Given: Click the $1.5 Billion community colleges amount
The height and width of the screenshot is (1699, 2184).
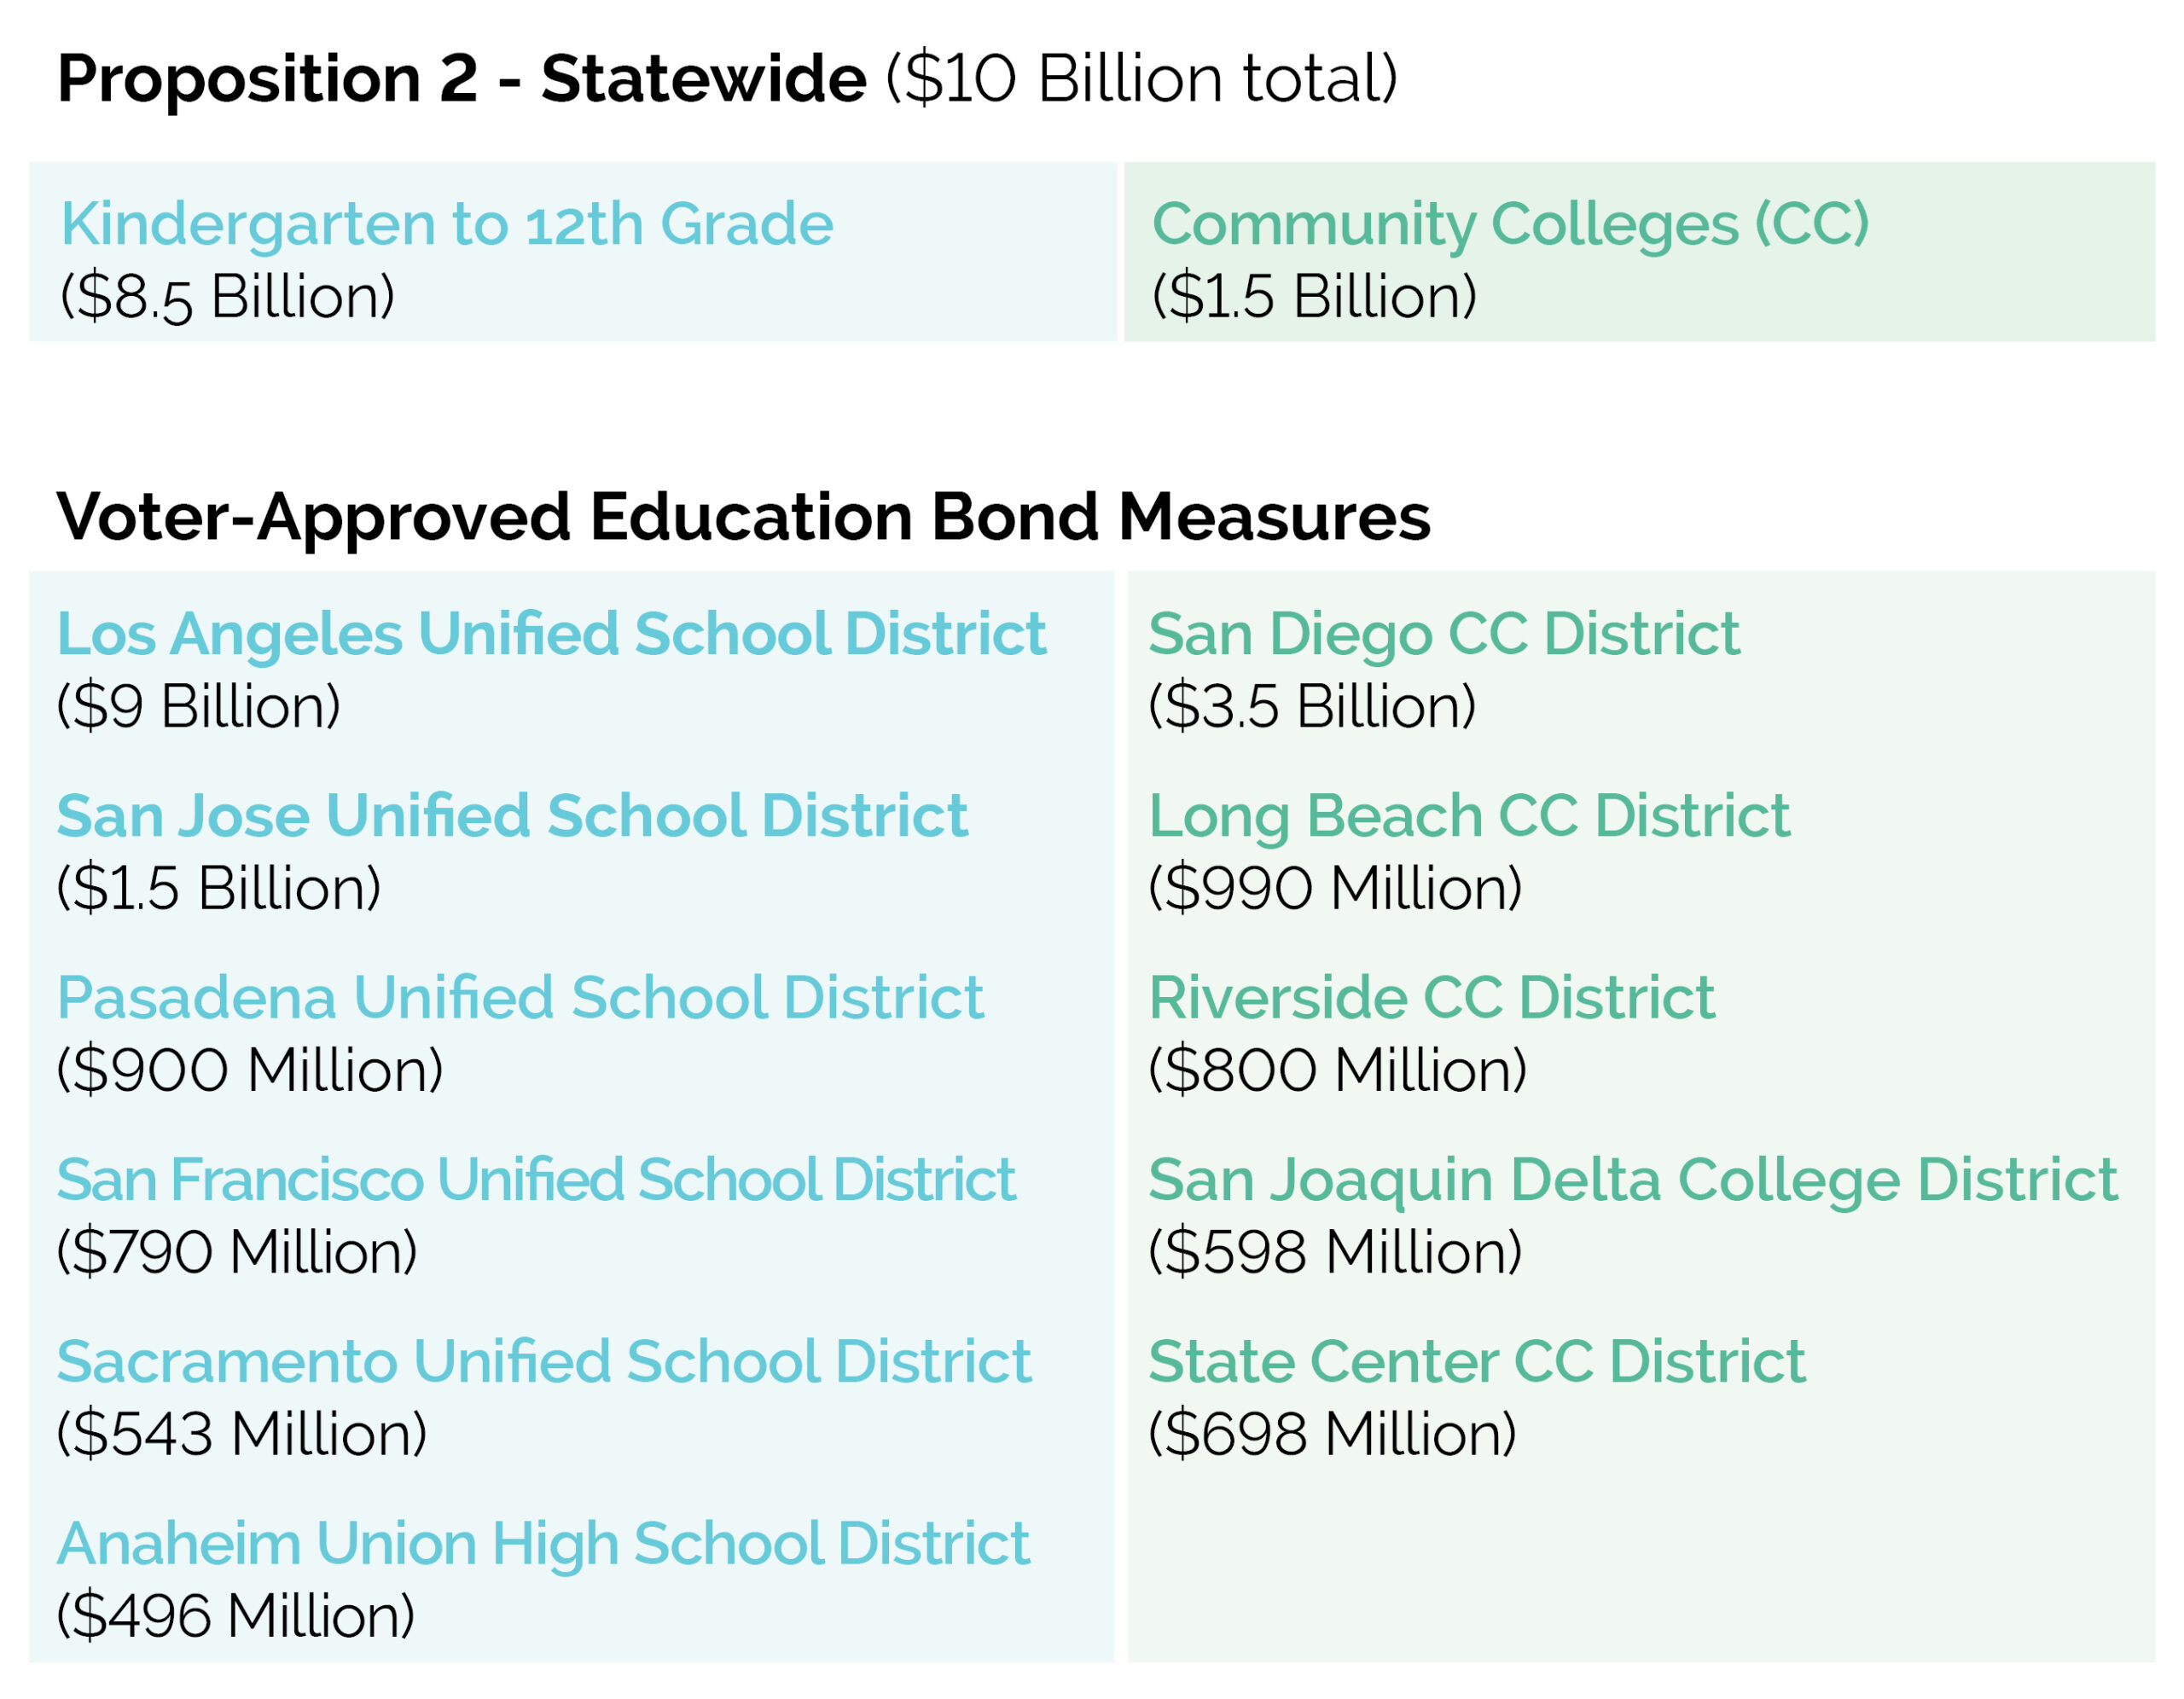Looking at the screenshot, I should click(x=1314, y=297).
